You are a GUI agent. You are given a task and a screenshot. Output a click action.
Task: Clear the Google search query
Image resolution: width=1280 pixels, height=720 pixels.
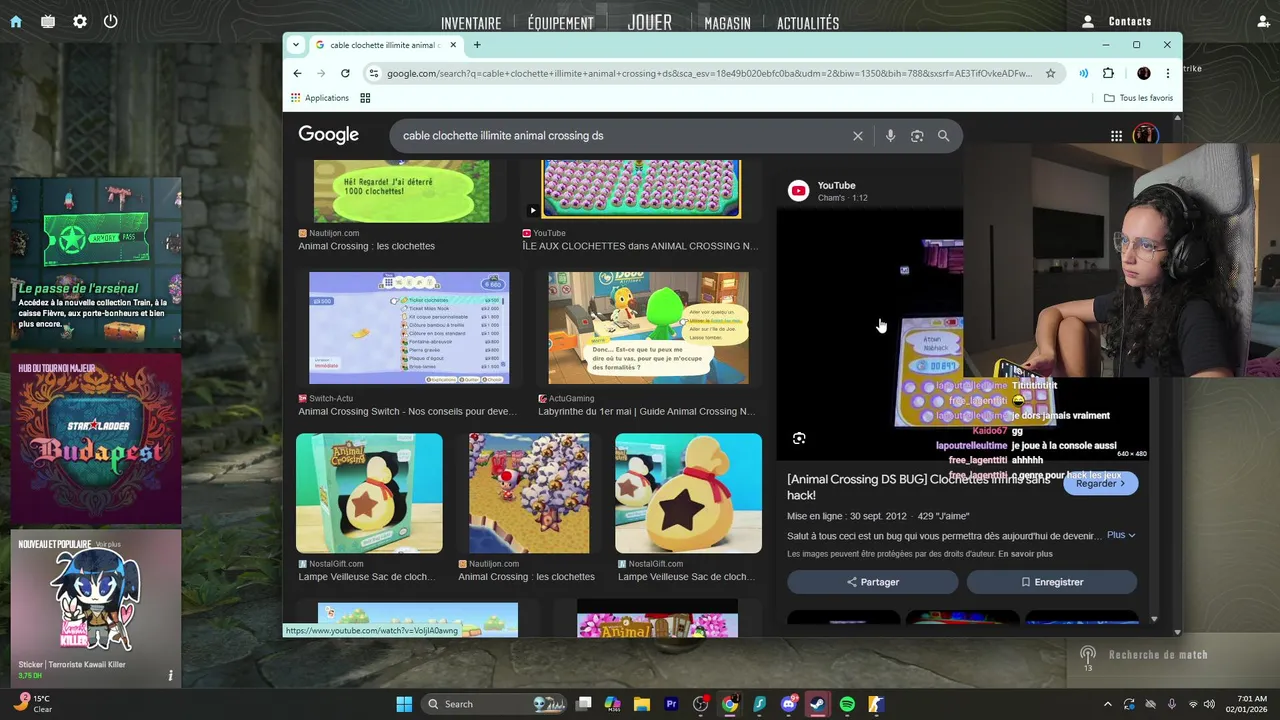[857, 136]
